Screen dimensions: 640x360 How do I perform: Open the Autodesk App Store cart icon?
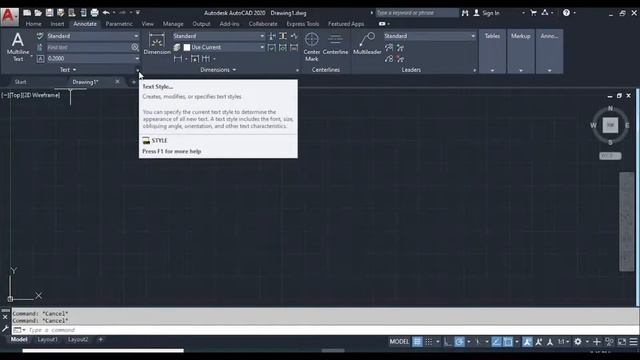coord(533,13)
